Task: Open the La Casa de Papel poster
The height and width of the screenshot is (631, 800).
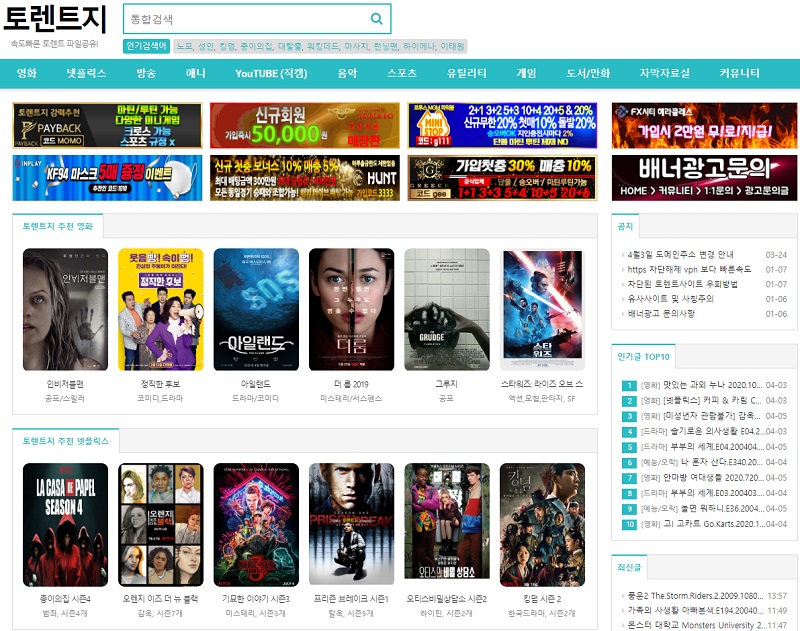Action: pyautogui.click(x=65, y=524)
